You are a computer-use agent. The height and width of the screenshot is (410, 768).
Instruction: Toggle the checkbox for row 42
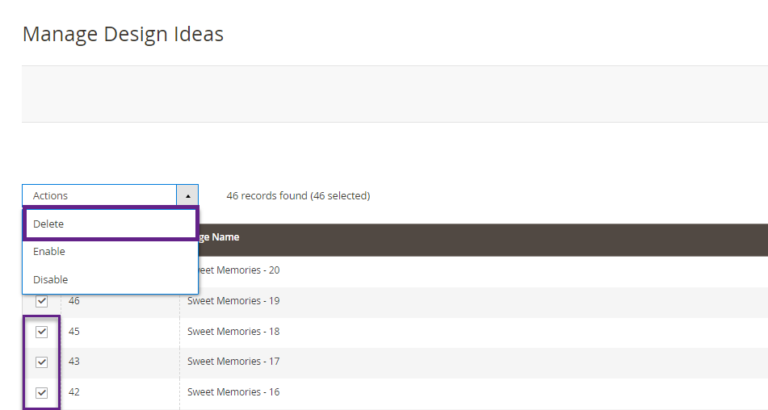41,393
